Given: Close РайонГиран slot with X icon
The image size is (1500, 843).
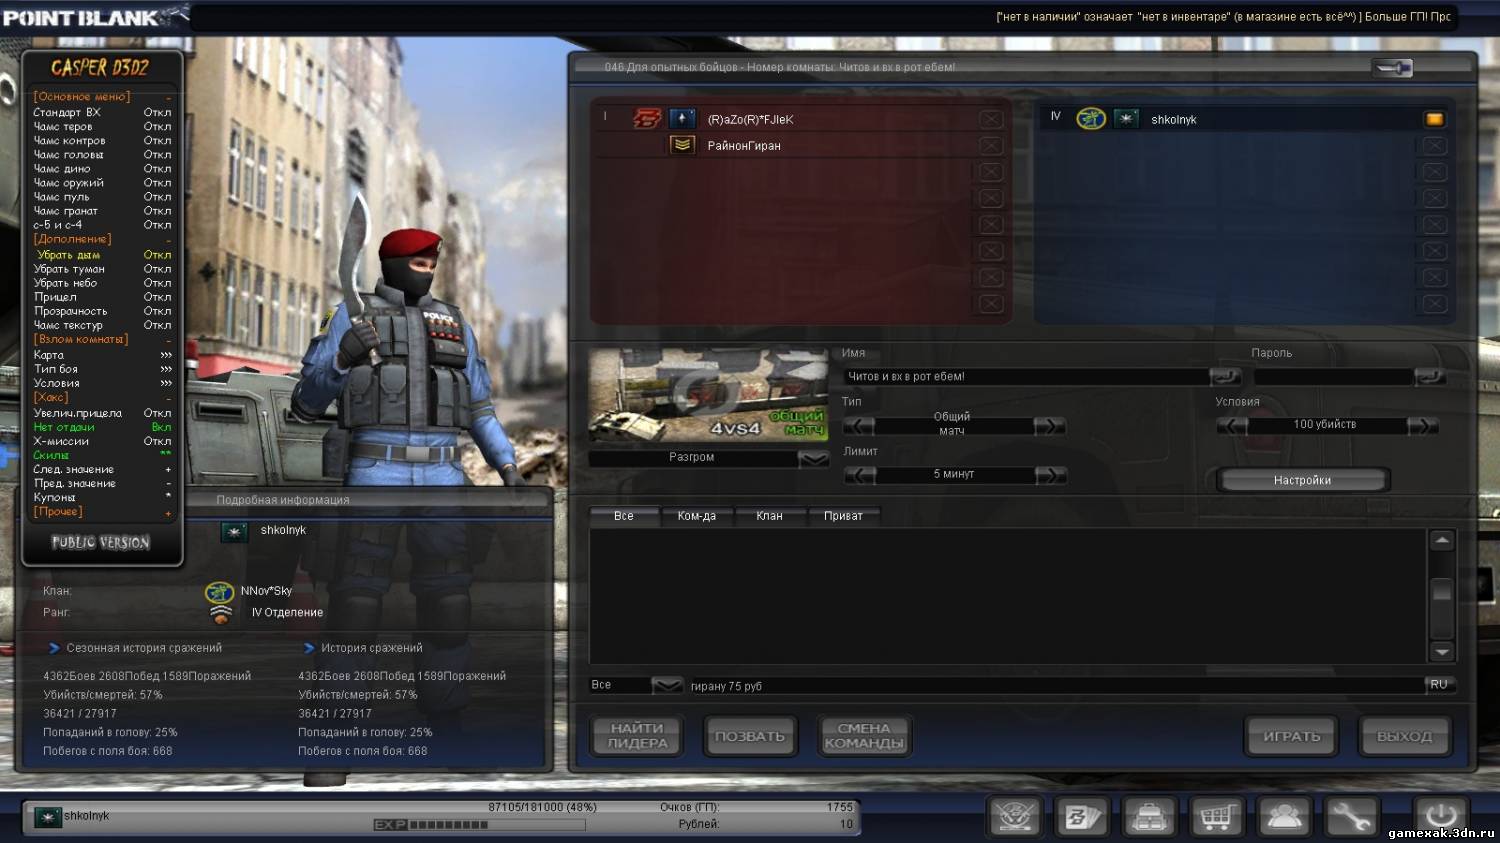Looking at the screenshot, I should (x=991, y=146).
